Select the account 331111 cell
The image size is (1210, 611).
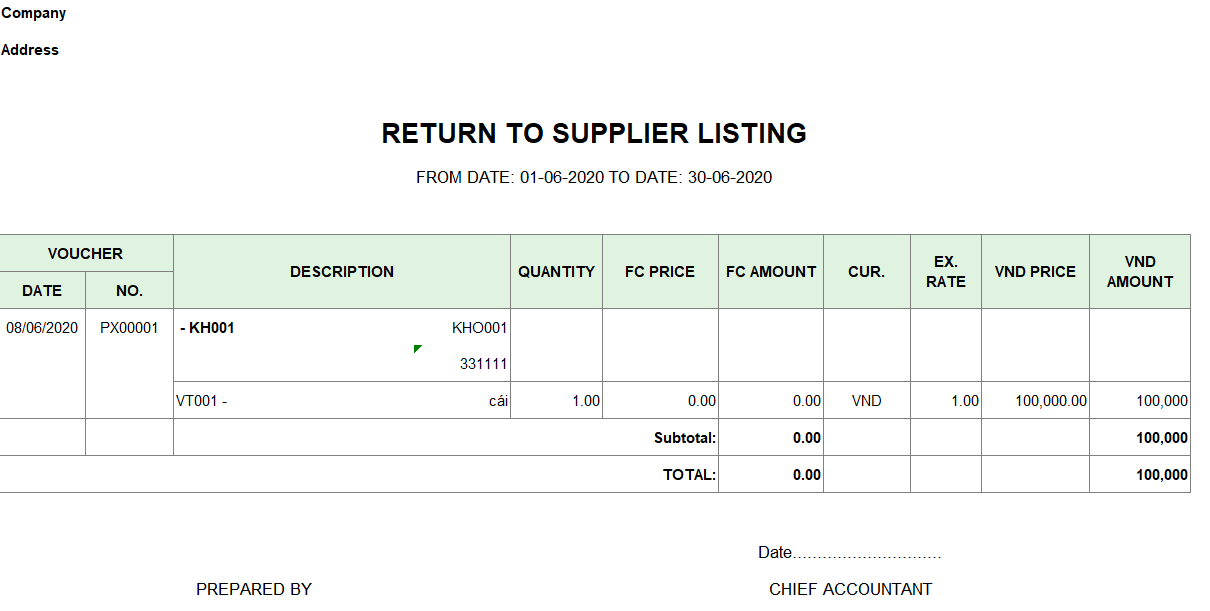click(483, 365)
